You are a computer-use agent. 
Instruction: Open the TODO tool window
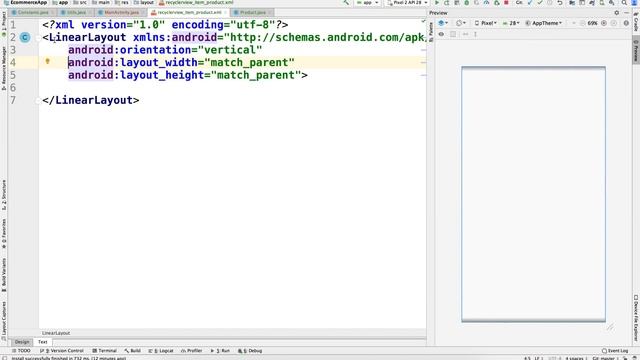21,351
